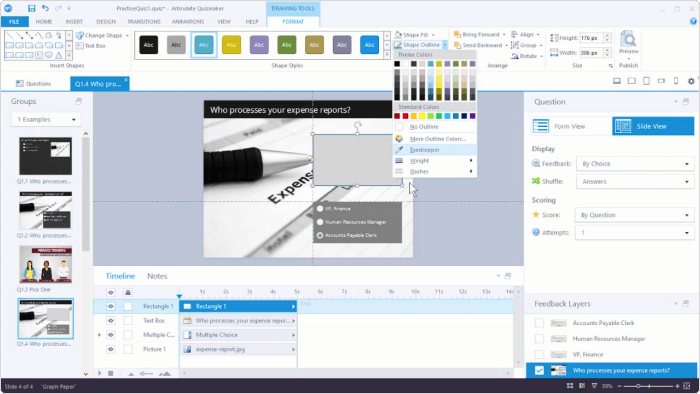Toggle visibility of the Picture 1 layer
Image resolution: width=700 pixels, height=394 pixels.
tap(110, 349)
